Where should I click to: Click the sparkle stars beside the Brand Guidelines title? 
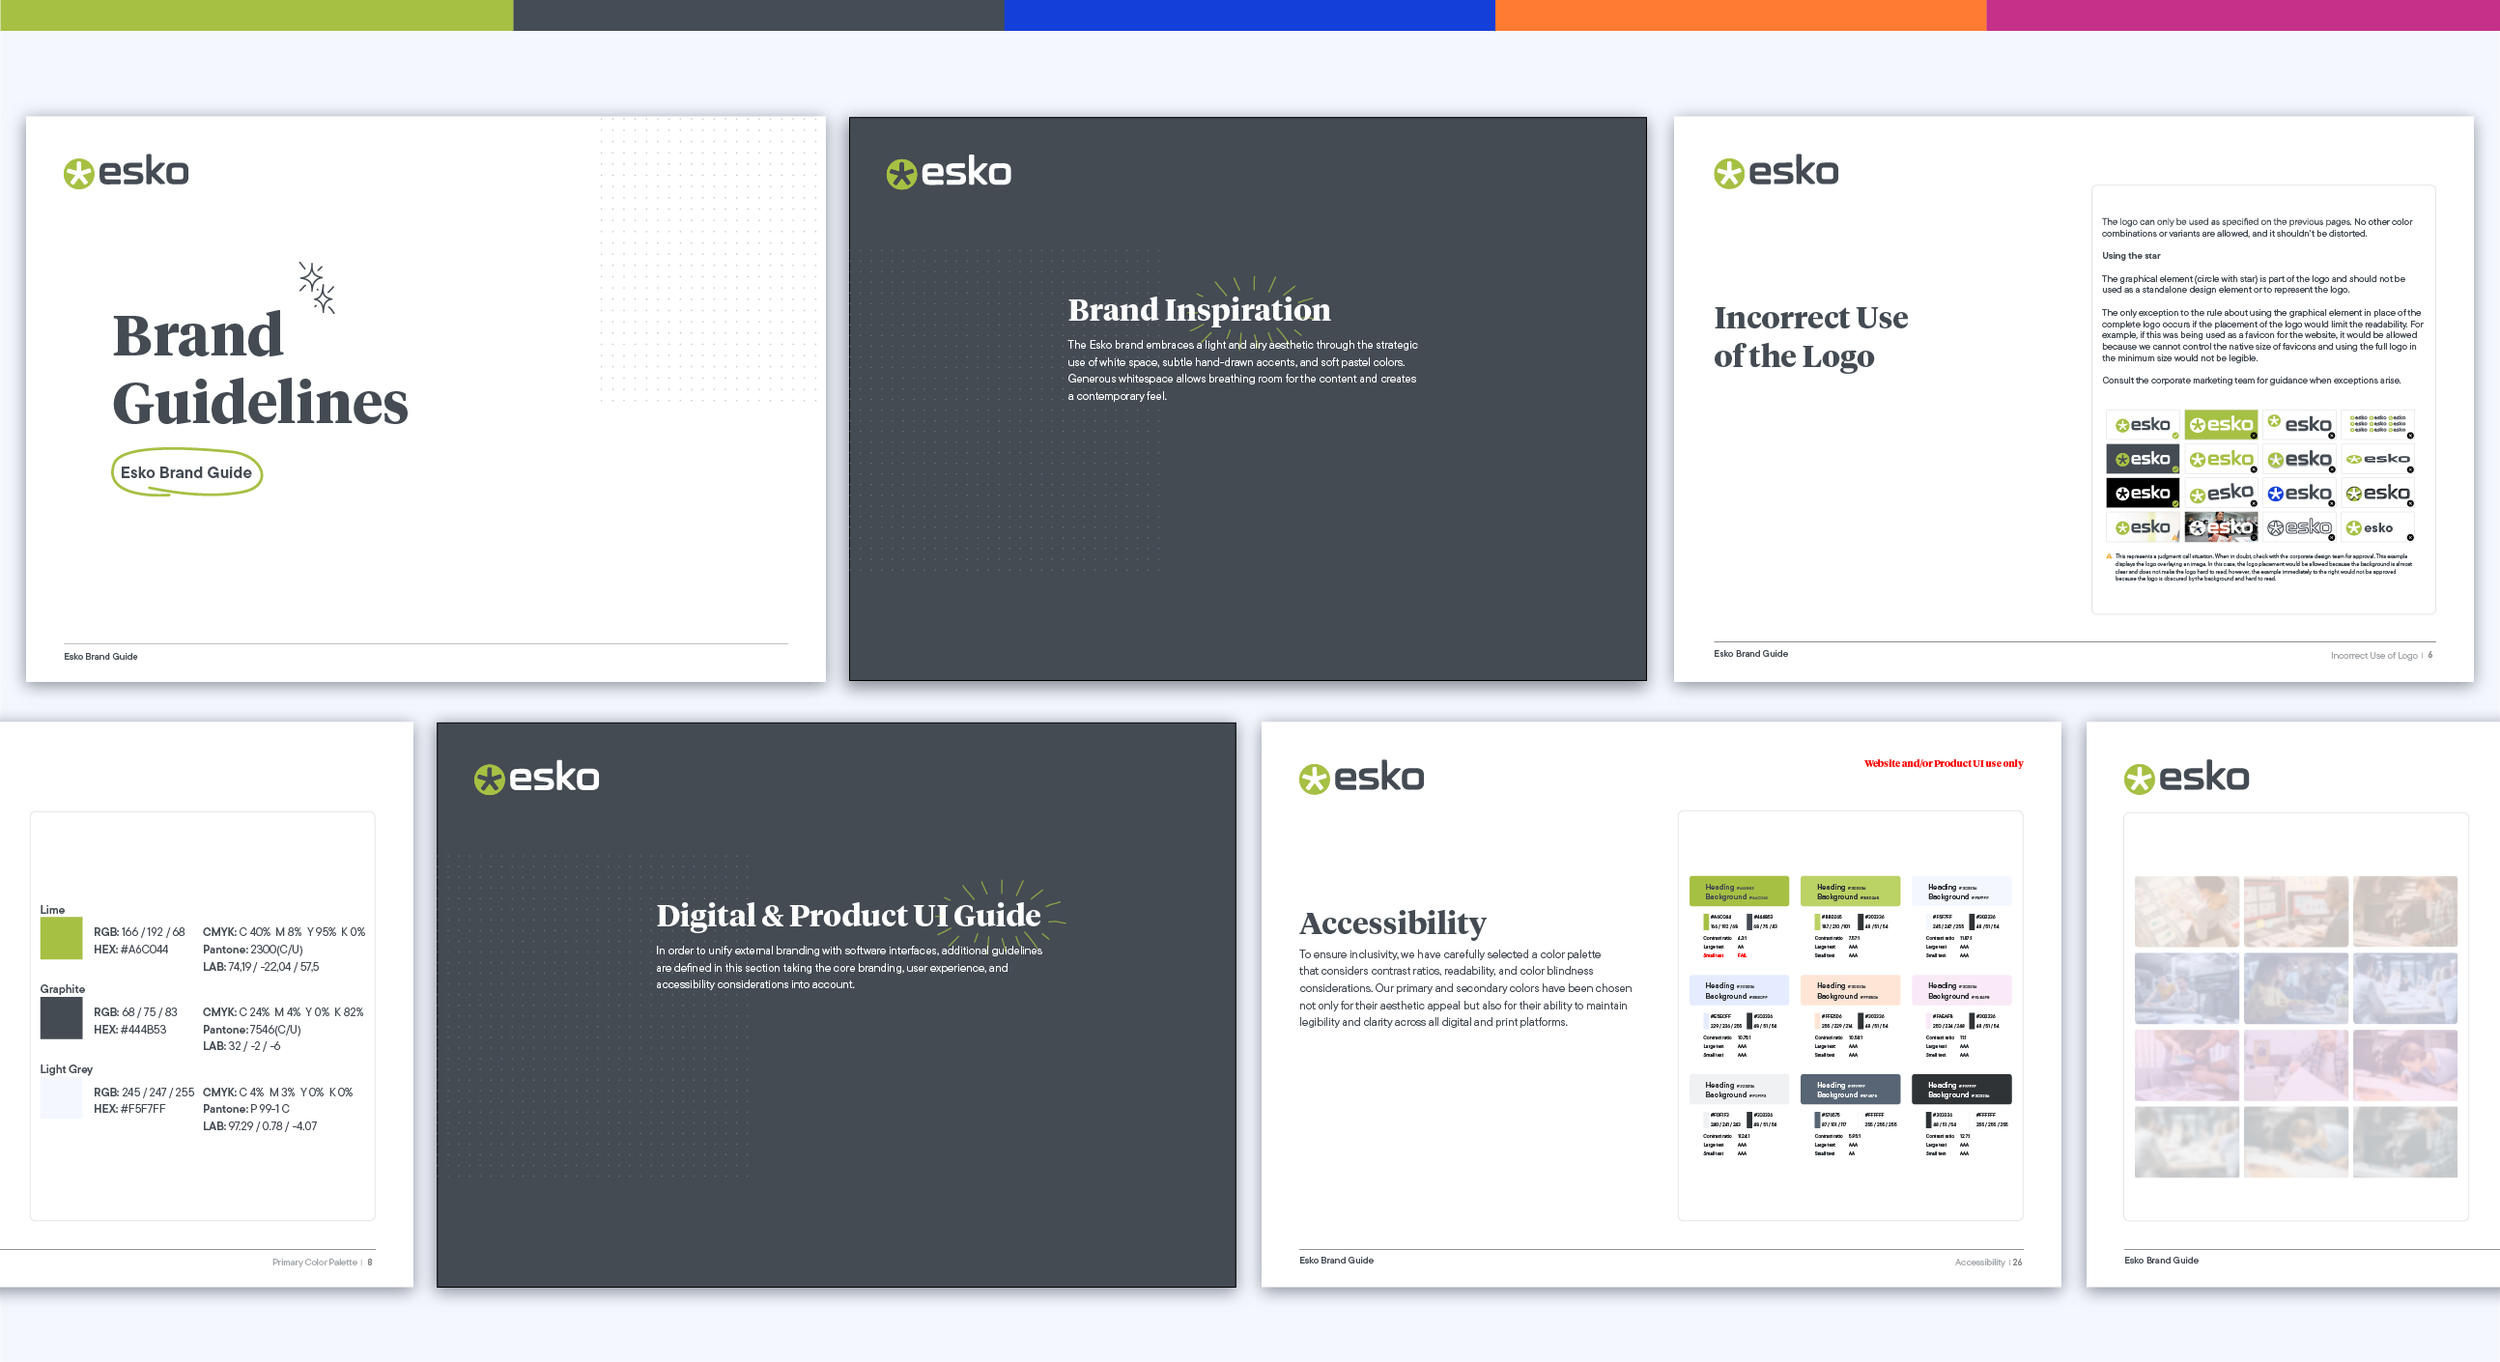[317, 288]
